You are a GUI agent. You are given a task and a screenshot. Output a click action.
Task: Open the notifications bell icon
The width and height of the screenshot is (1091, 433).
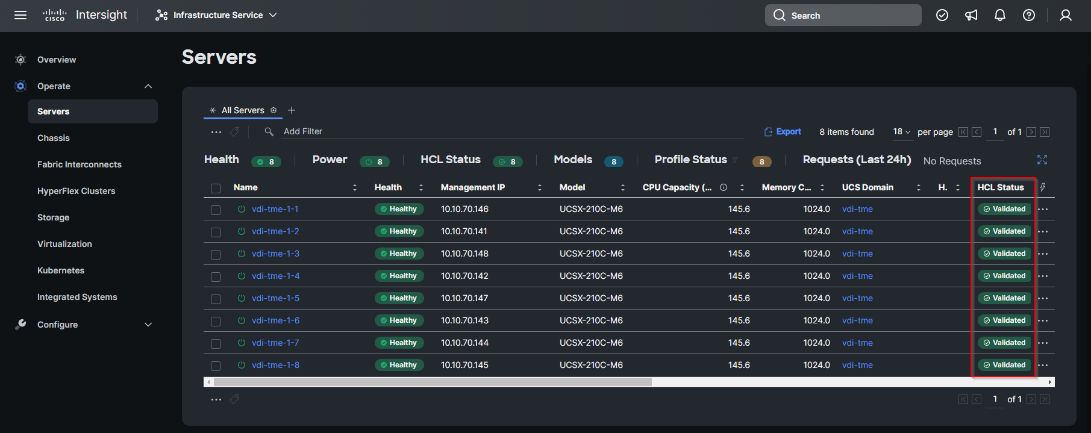(x=1001, y=15)
